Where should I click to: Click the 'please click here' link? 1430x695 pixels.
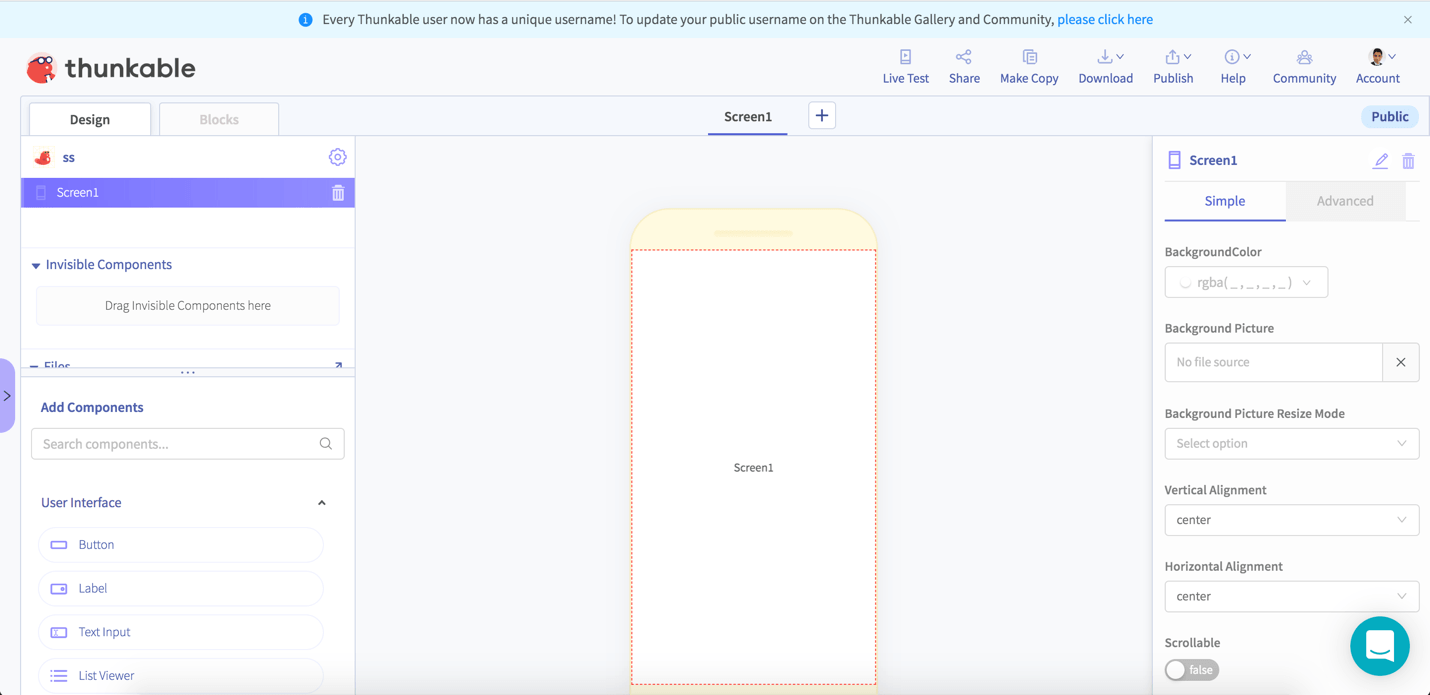(1104, 20)
